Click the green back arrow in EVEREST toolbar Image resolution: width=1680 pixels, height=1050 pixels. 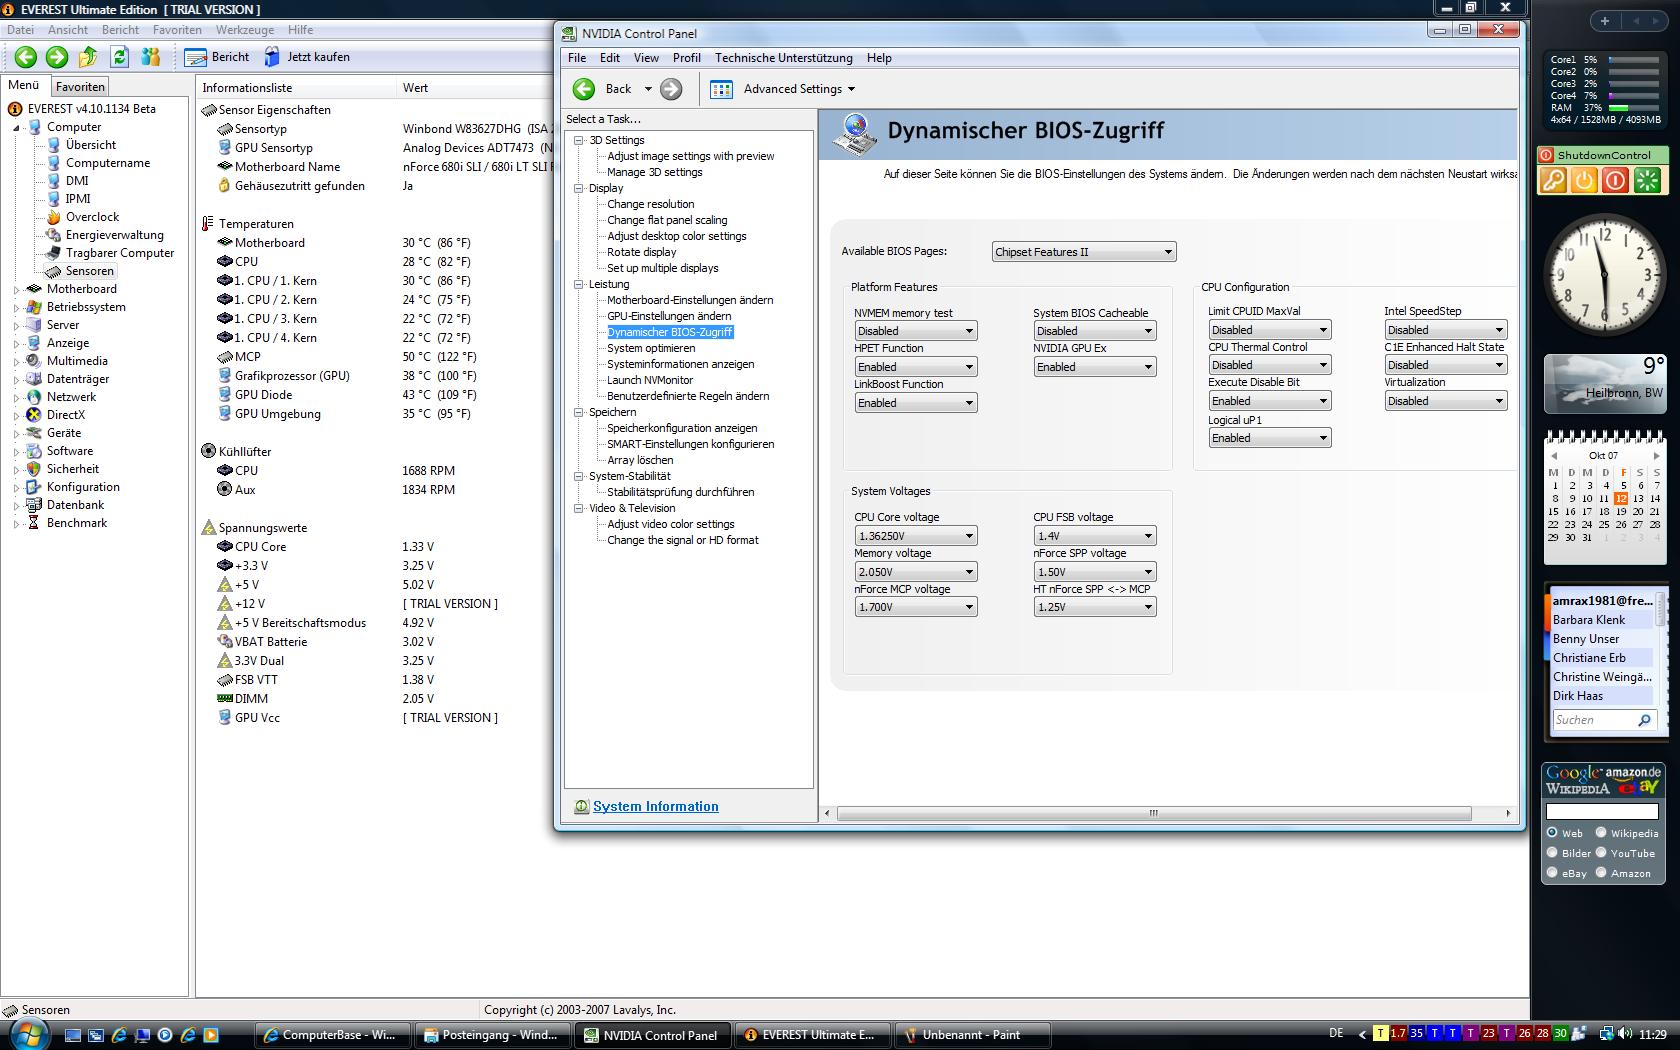[x=26, y=57]
